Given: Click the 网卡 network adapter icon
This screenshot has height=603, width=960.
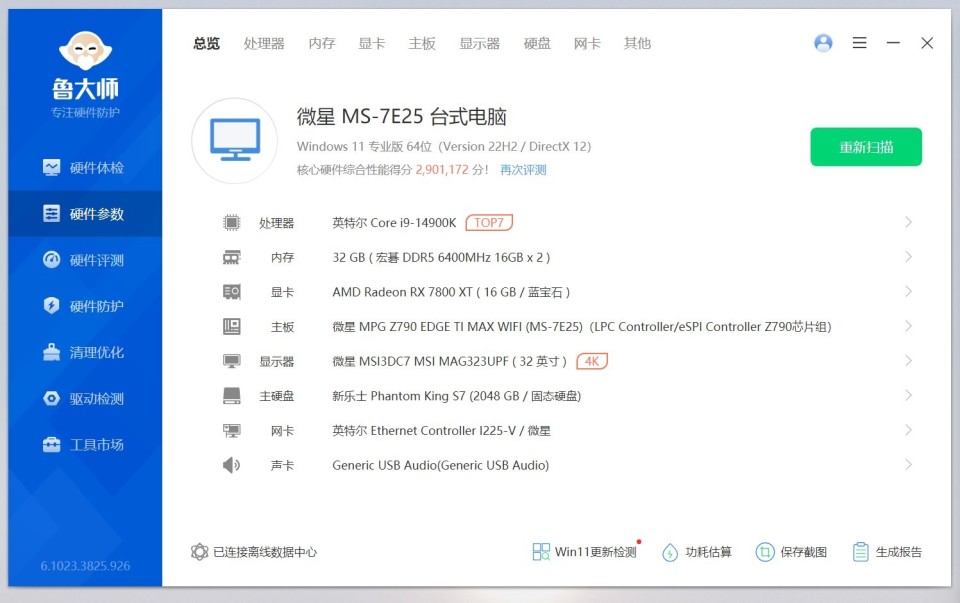Looking at the screenshot, I should (231, 430).
